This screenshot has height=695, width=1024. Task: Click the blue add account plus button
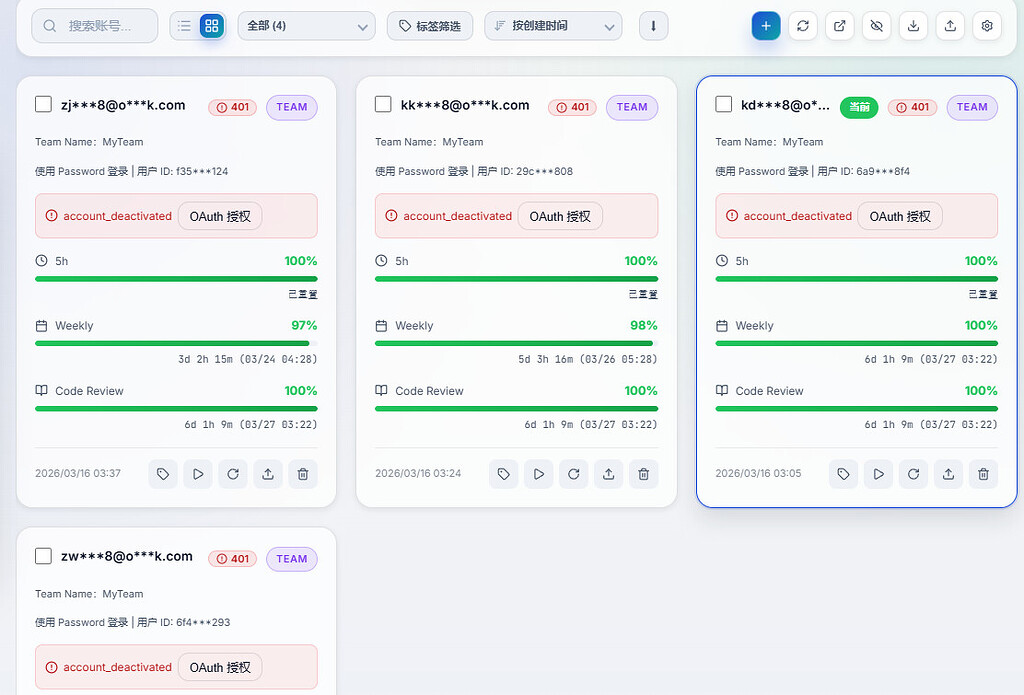[766, 26]
